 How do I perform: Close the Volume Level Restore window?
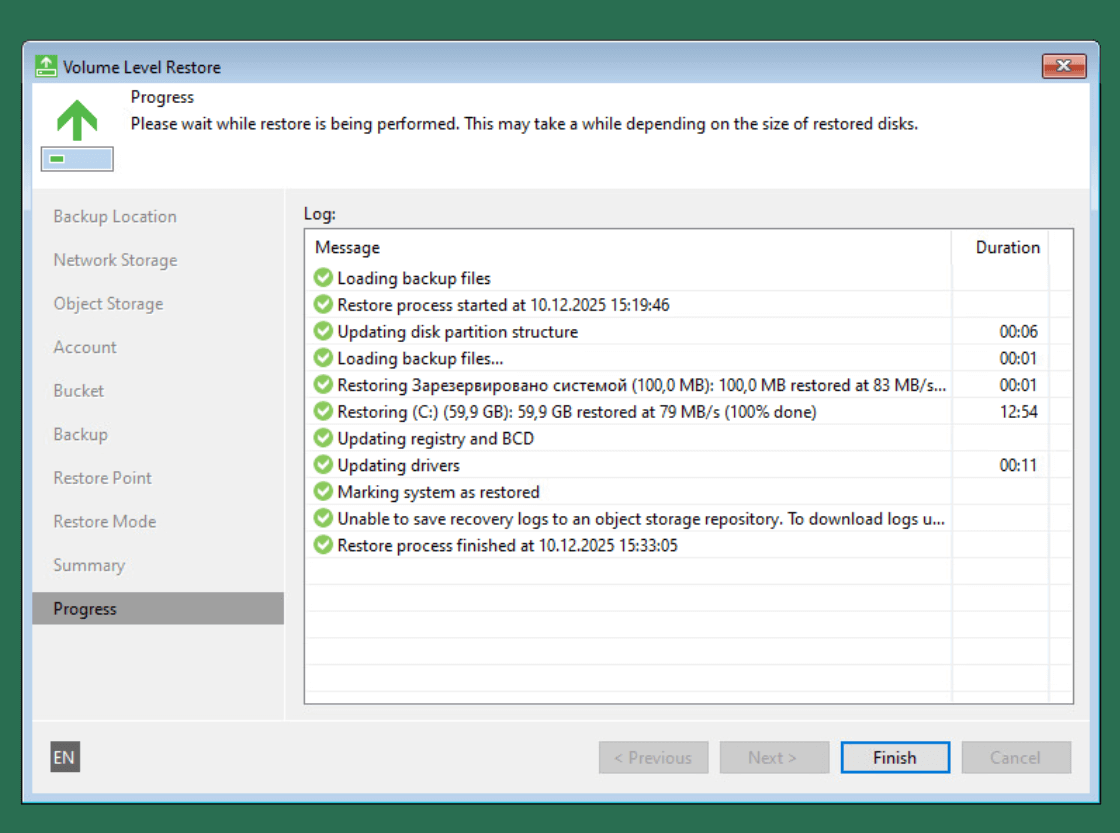[x=1063, y=67]
